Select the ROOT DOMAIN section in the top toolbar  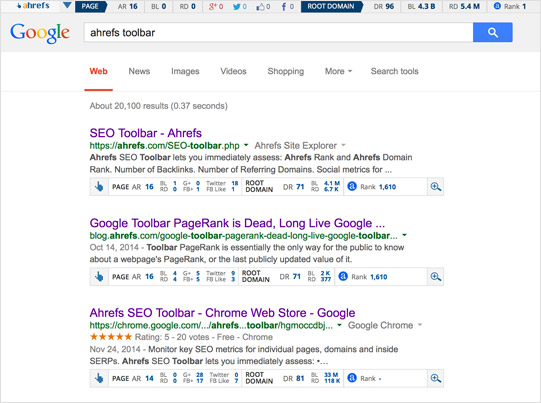point(331,6)
